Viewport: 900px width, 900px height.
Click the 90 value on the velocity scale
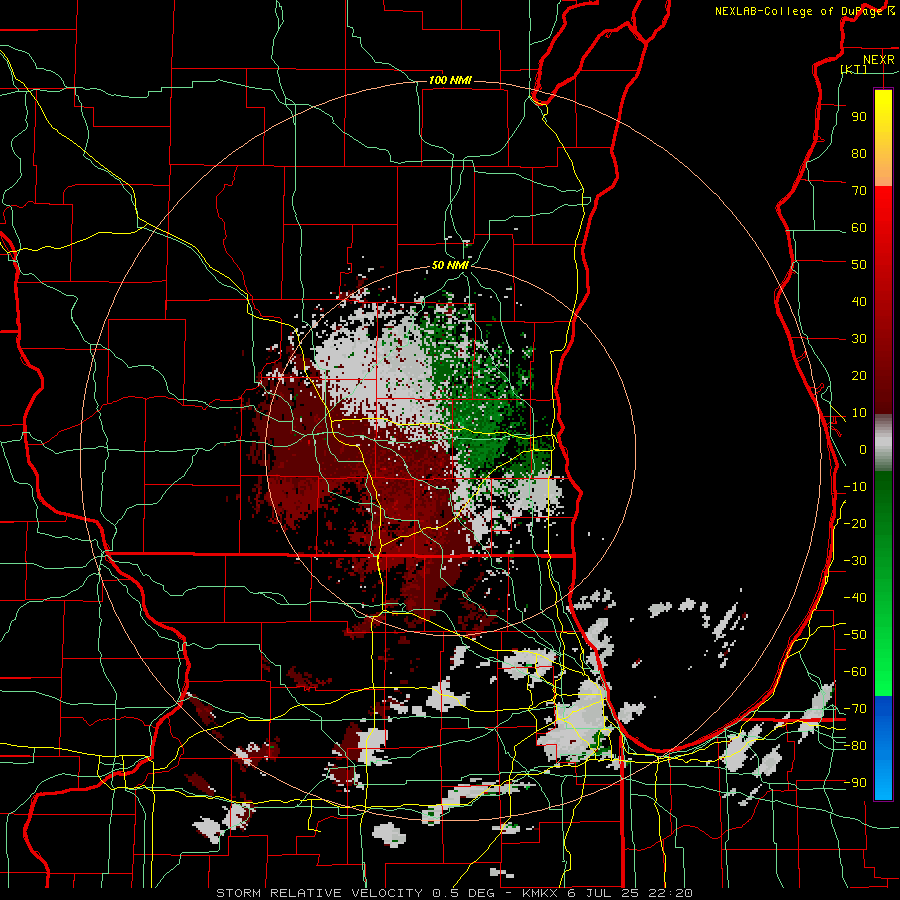pyautogui.click(x=859, y=117)
